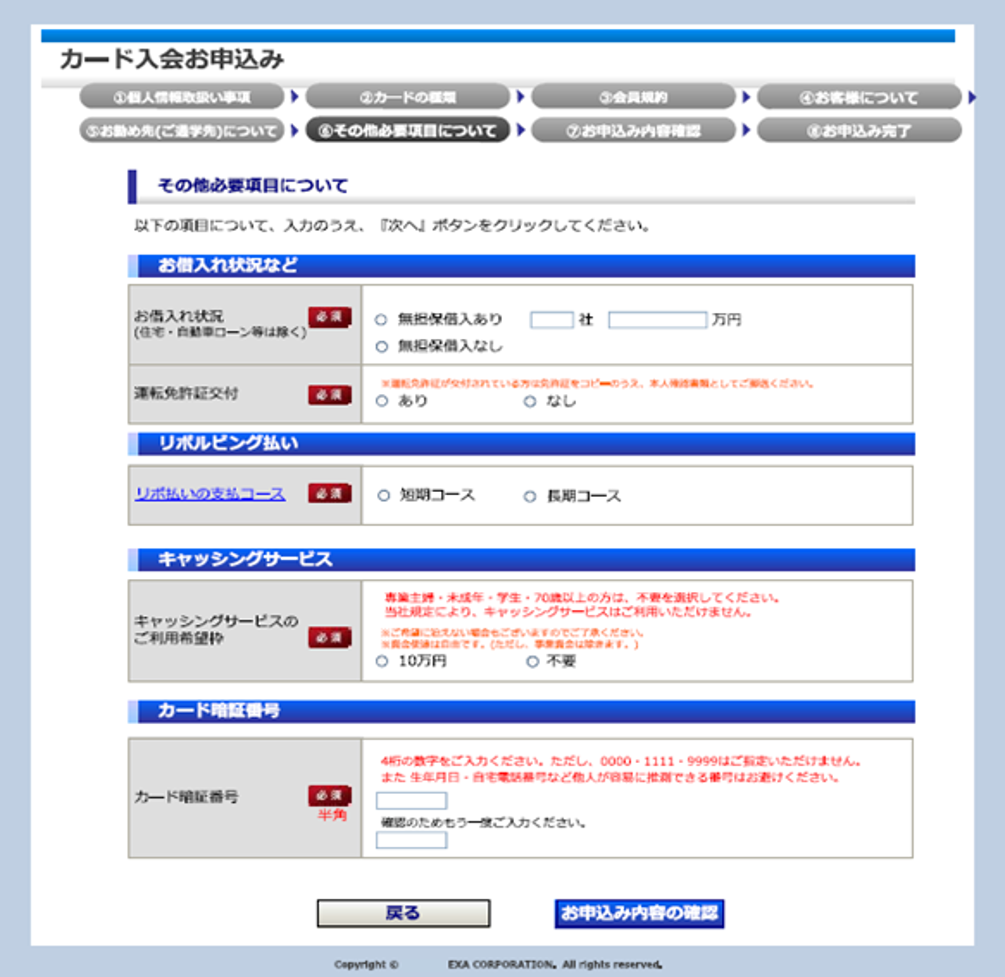Go to step ①個人情報取扱い事項
This screenshot has width=1005, height=977.
click(x=182, y=97)
